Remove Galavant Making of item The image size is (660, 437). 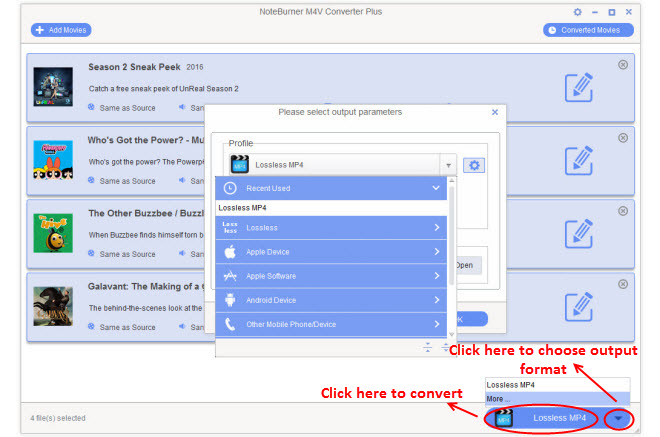pos(623,284)
